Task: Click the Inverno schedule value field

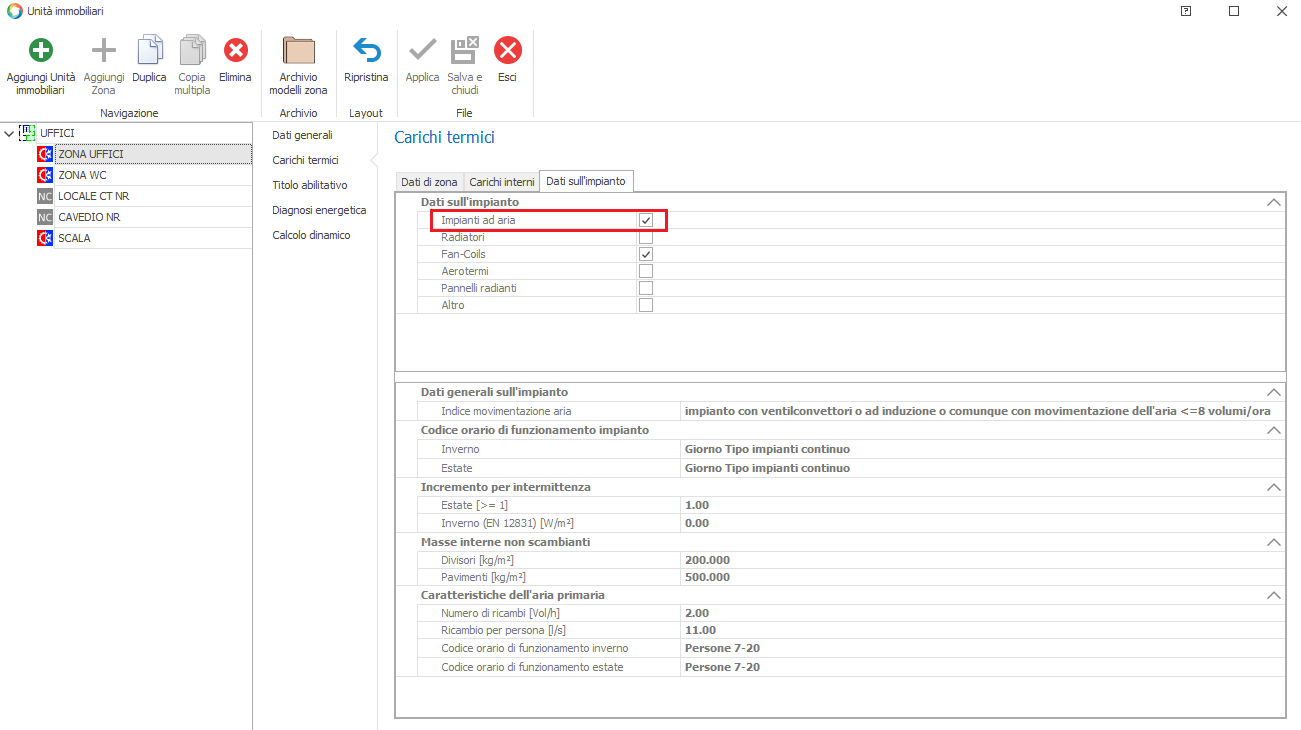Action: click(980, 449)
